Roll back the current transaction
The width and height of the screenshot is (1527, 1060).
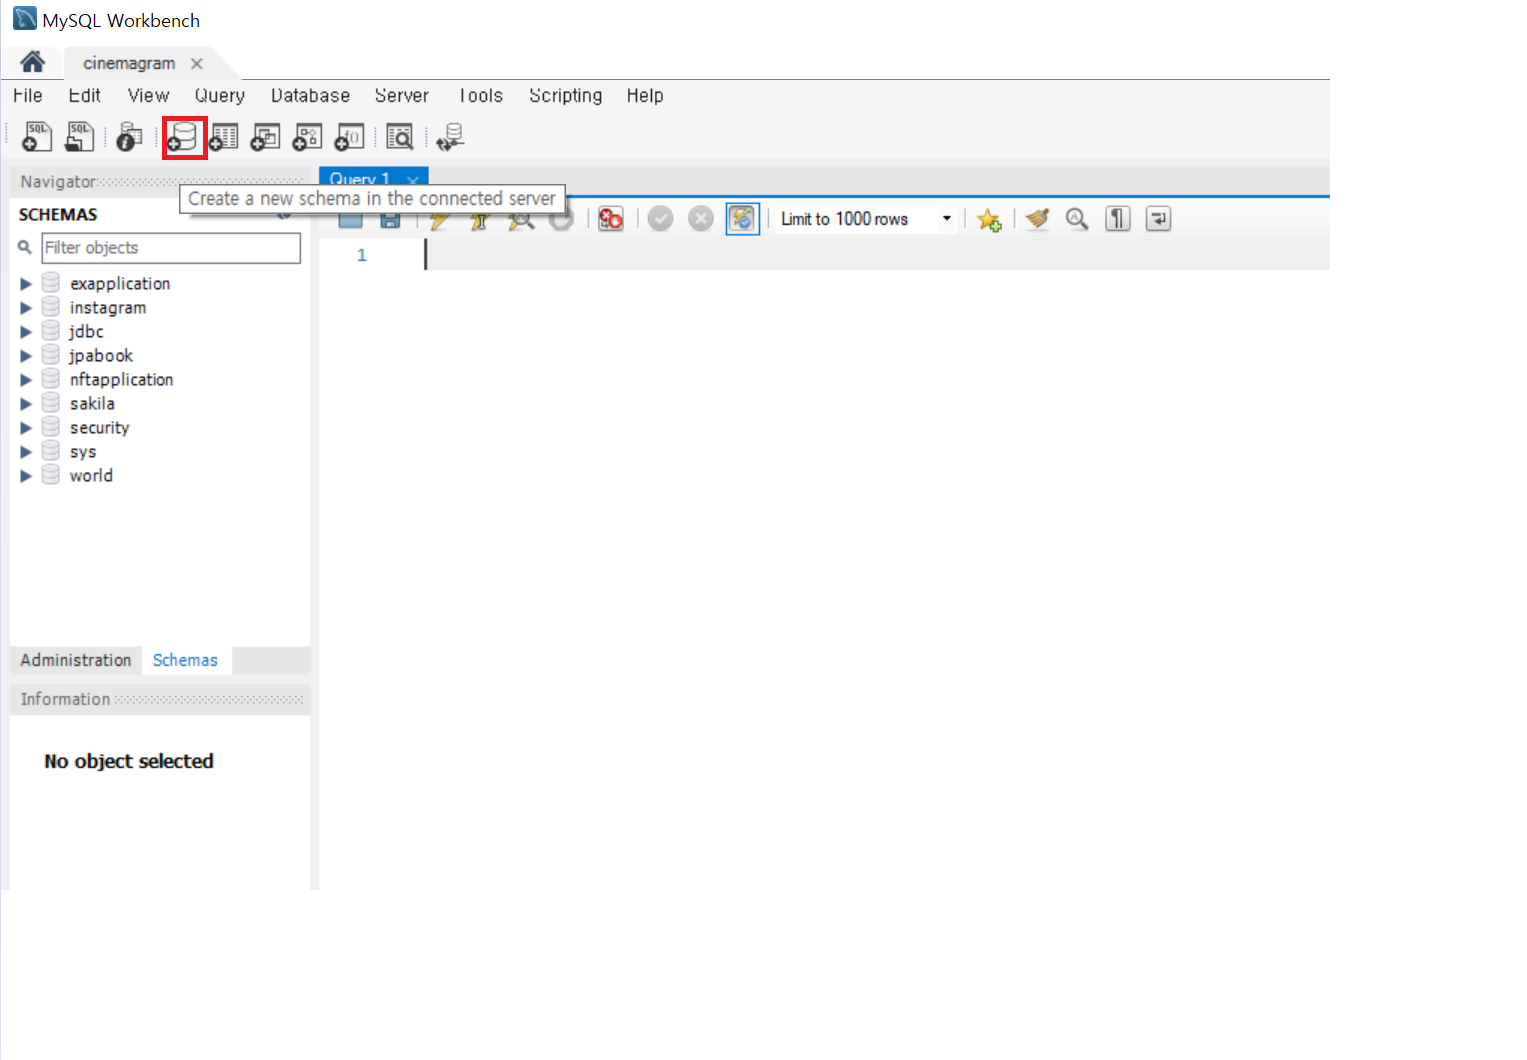click(x=701, y=219)
